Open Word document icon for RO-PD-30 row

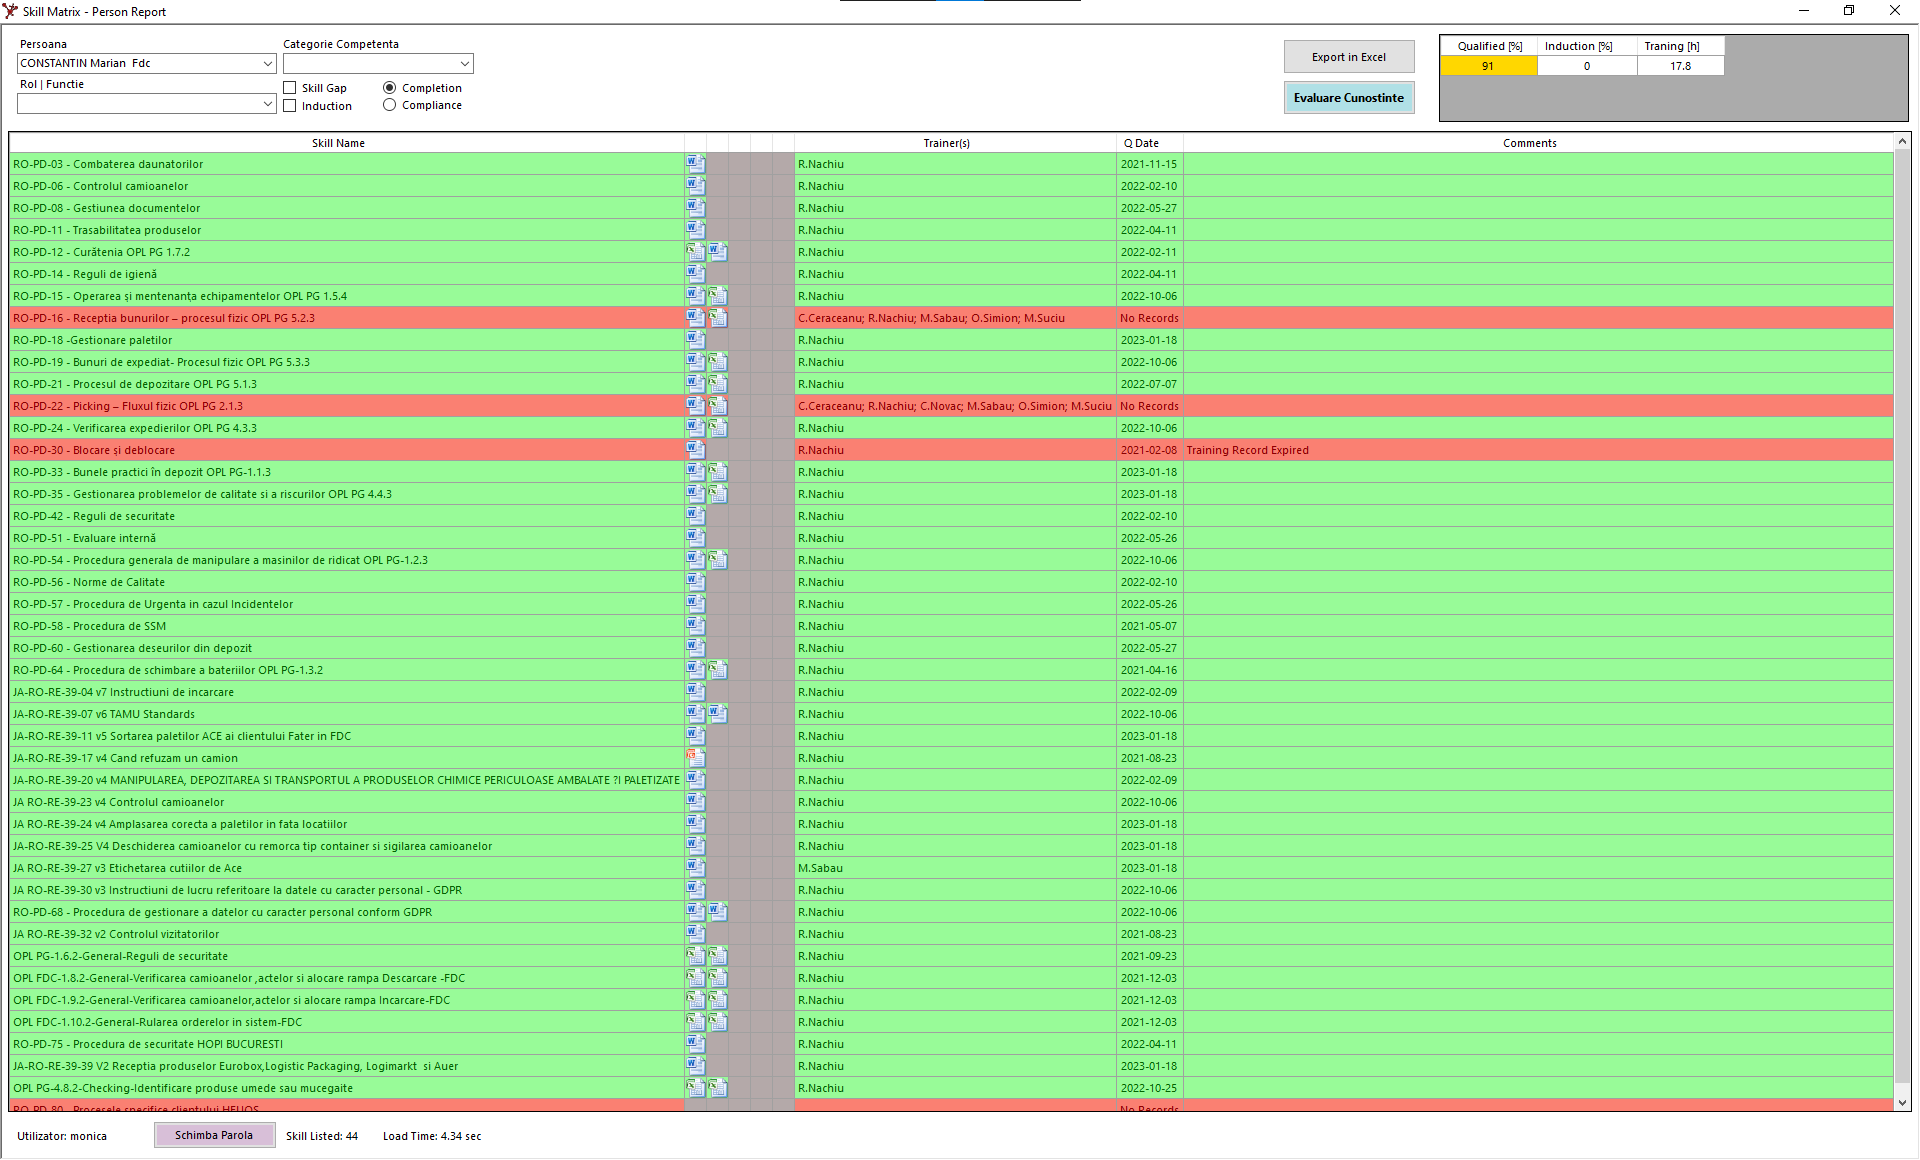[696, 450]
